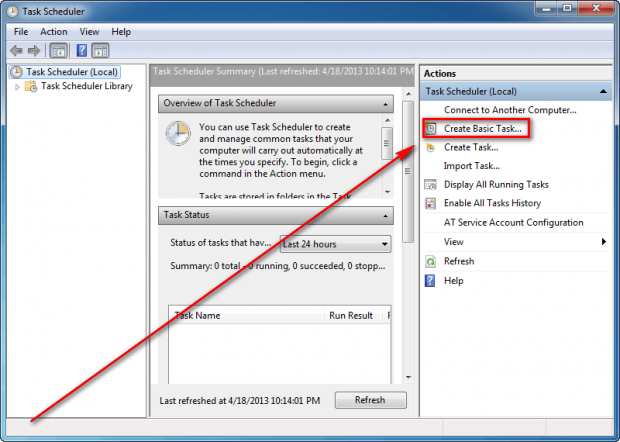Toggle the Show/Hide Action Pane toolbar icon
This screenshot has height=442, width=620.
(100, 51)
